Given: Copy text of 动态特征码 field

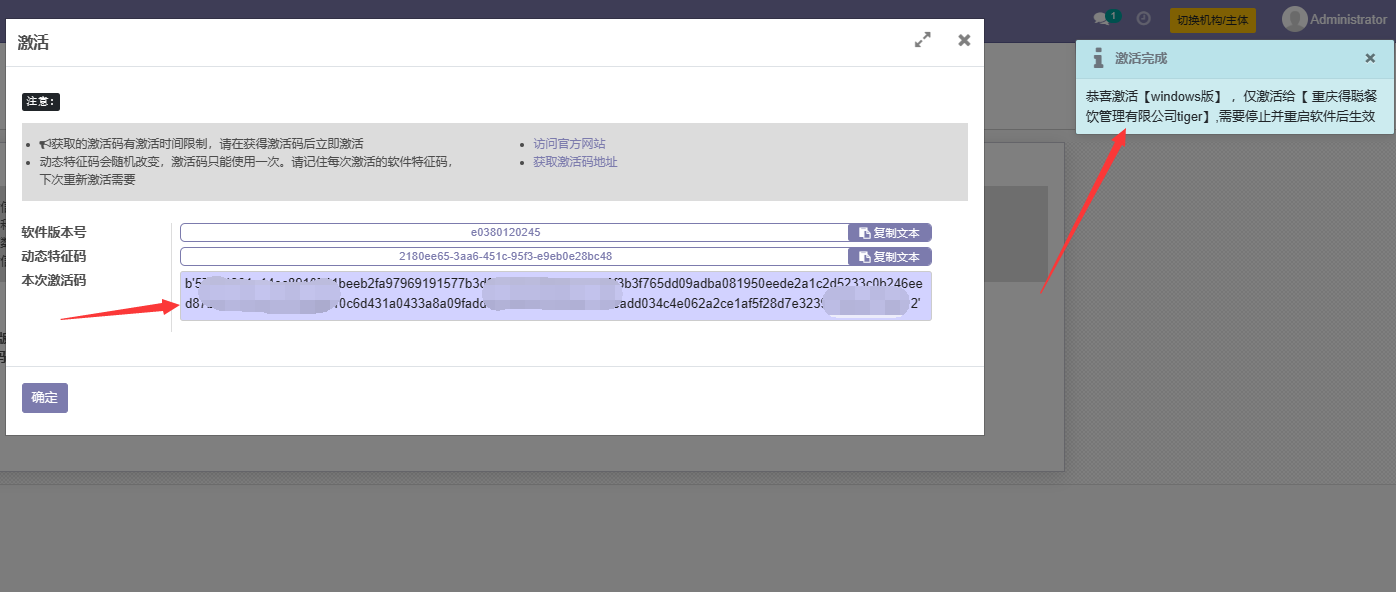Looking at the screenshot, I should (x=889, y=256).
